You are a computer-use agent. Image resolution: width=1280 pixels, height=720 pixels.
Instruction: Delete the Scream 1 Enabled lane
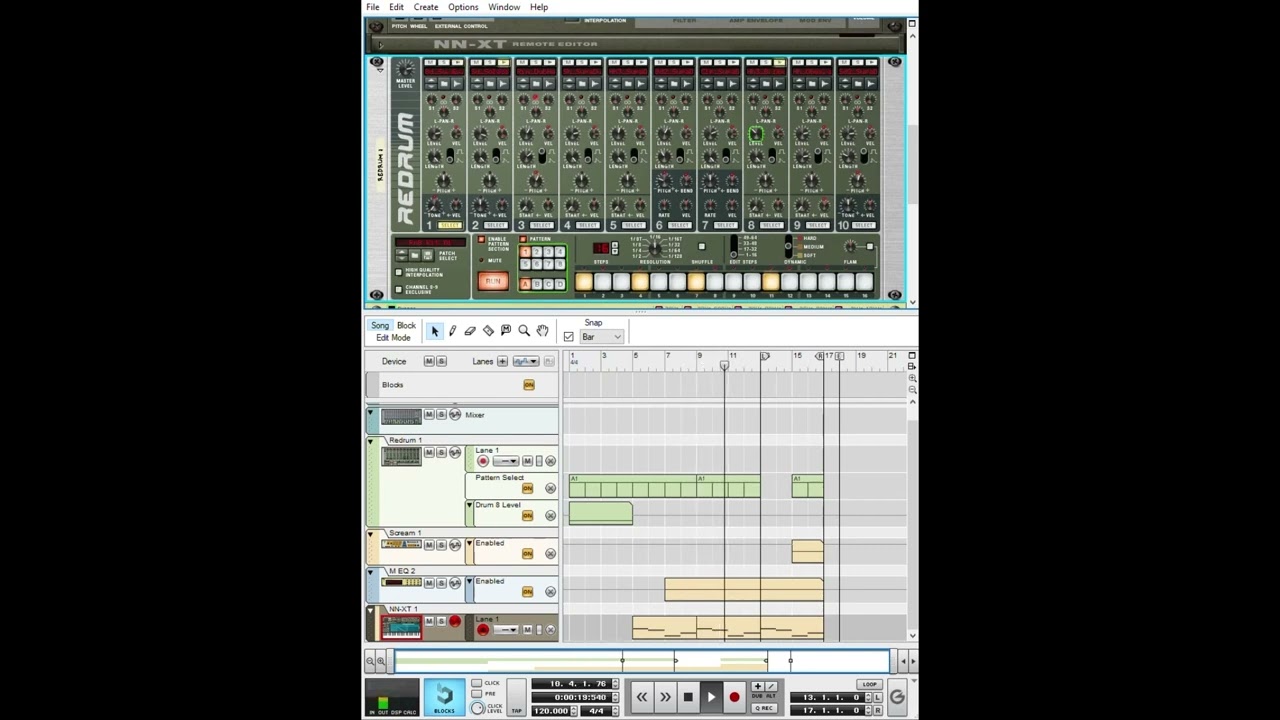(550, 553)
